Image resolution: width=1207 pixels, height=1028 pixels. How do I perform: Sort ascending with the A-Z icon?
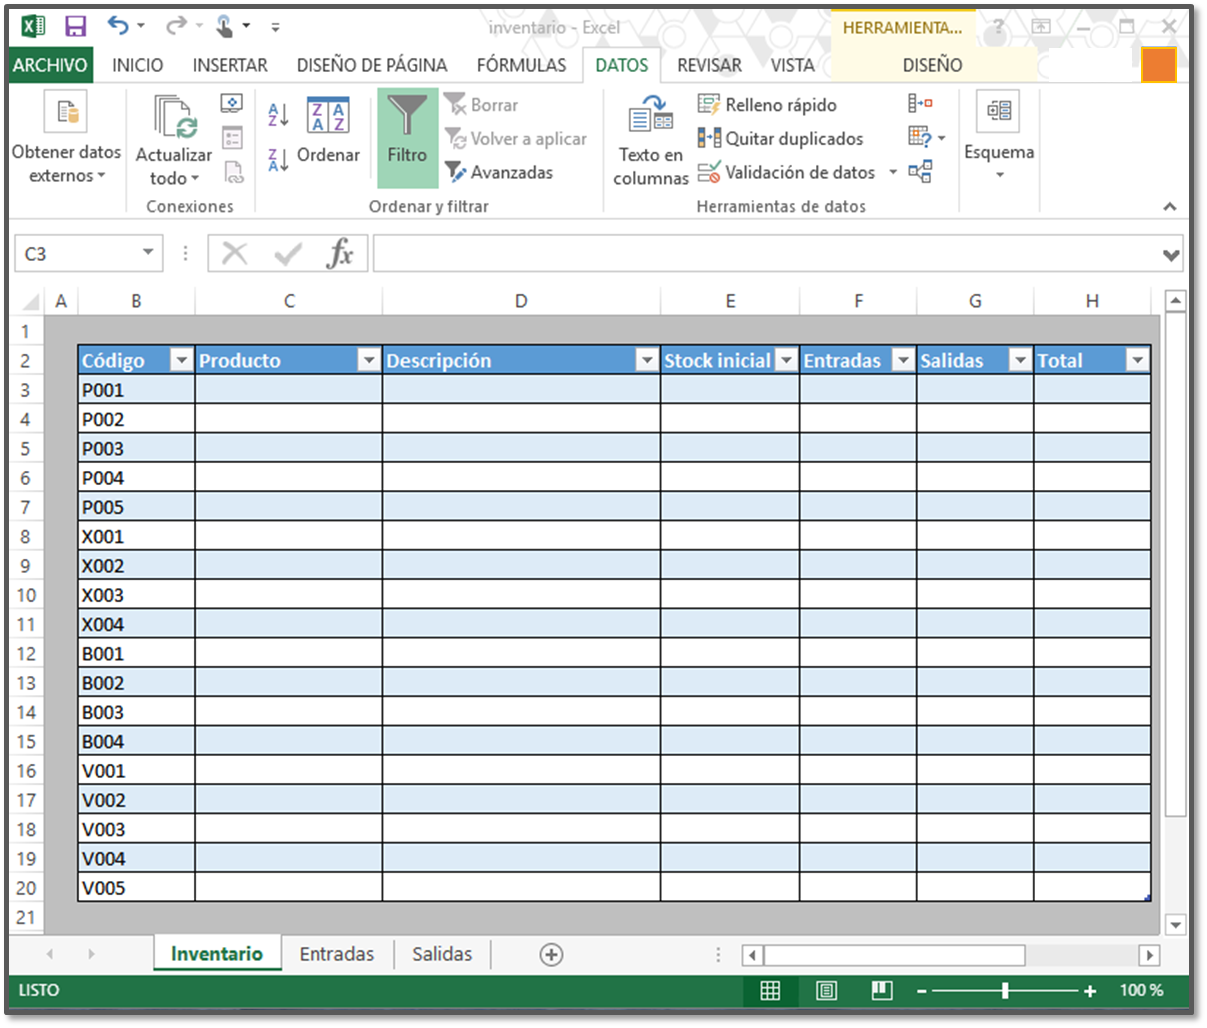pyautogui.click(x=278, y=114)
